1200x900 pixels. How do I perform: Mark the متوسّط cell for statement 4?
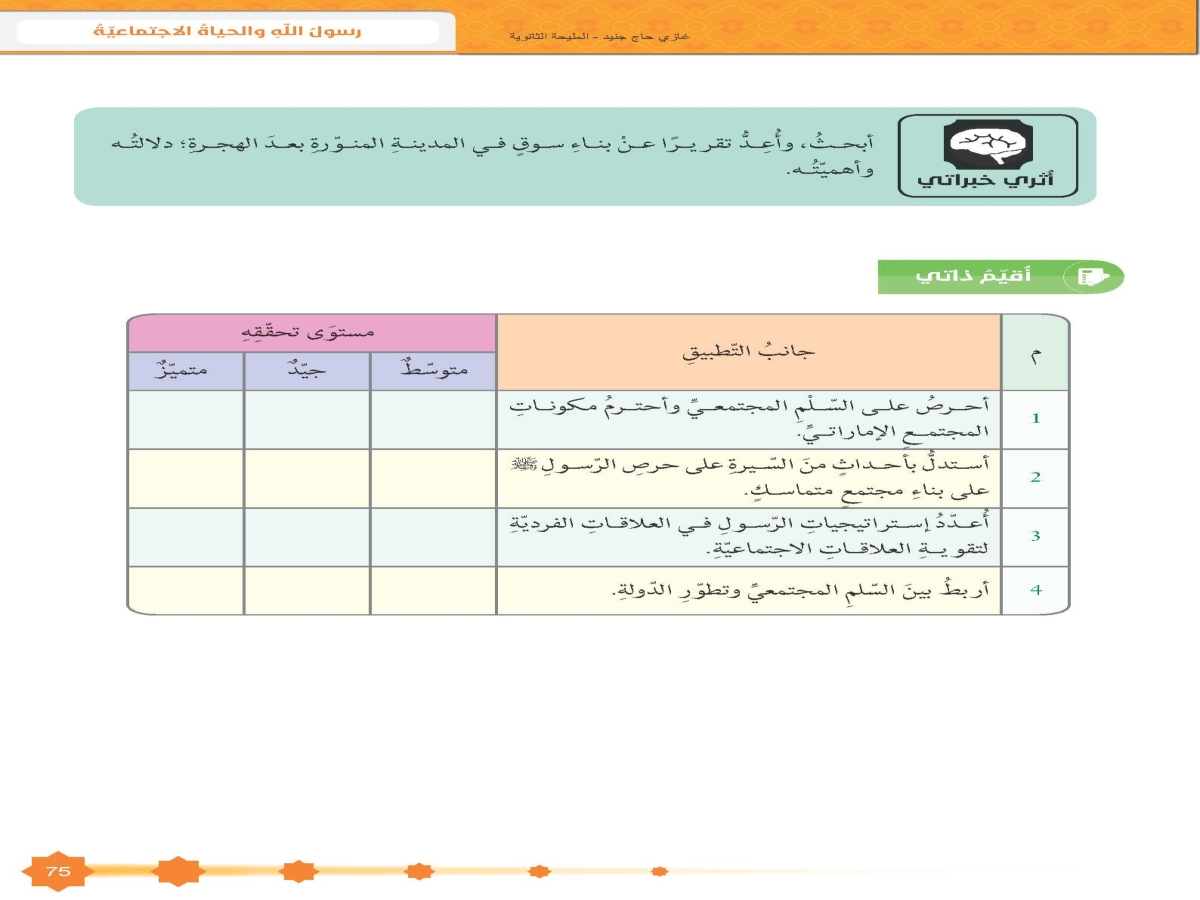[432, 590]
